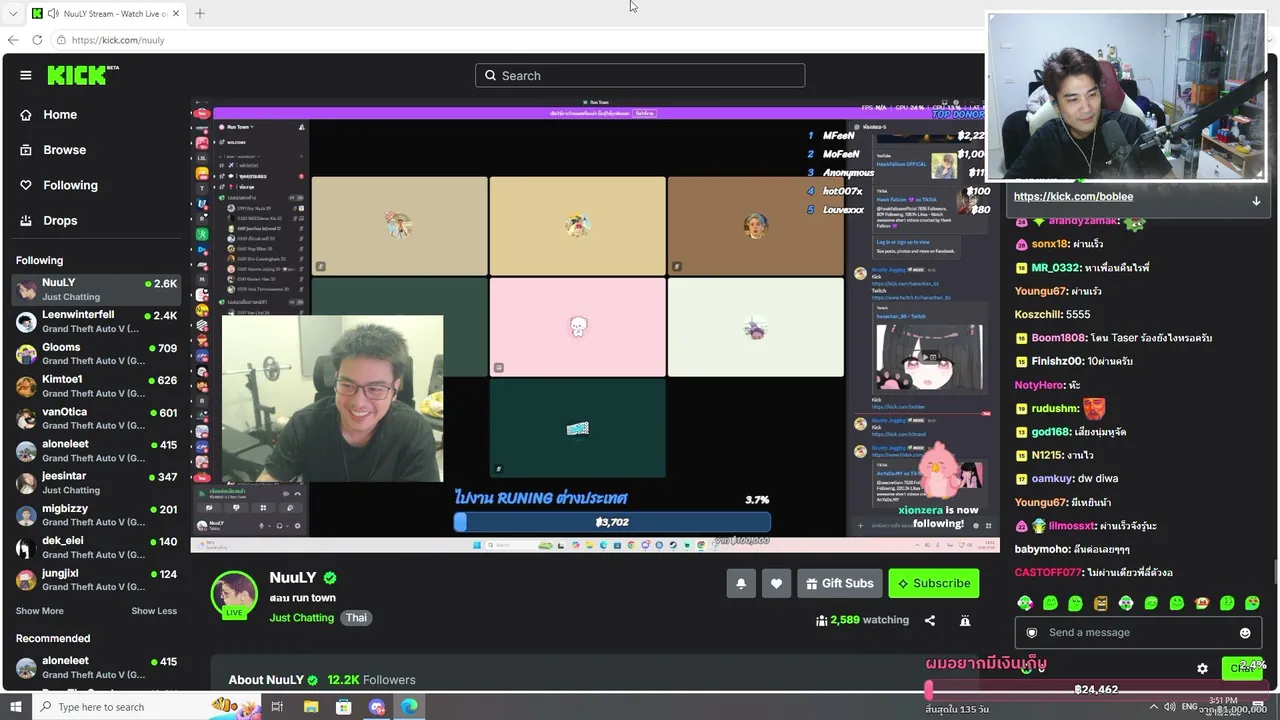Share the stream via share icon

pyautogui.click(x=930, y=620)
